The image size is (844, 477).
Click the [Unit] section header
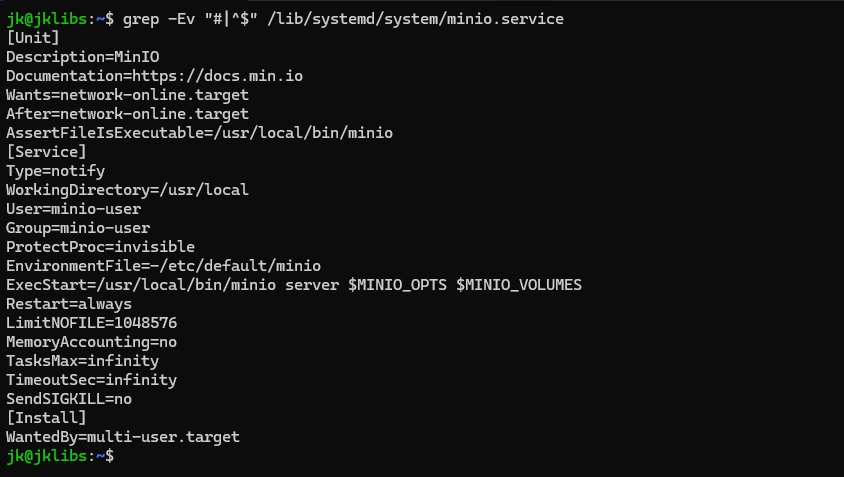point(33,38)
